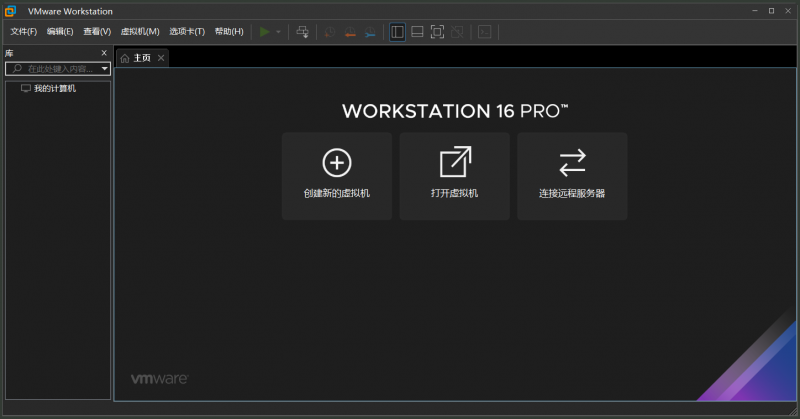Viewport: 800px width, 419px height.
Task: Open the power options dropdown arrow
Action: pyautogui.click(x=278, y=32)
